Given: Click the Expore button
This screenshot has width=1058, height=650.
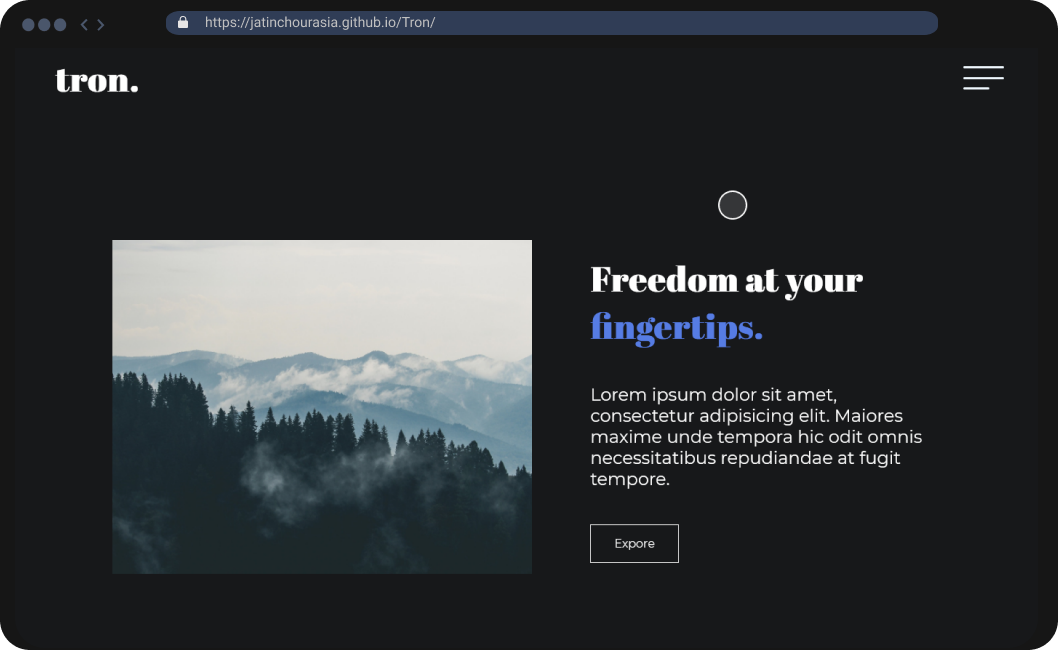Looking at the screenshot, I should pos(634,543).
